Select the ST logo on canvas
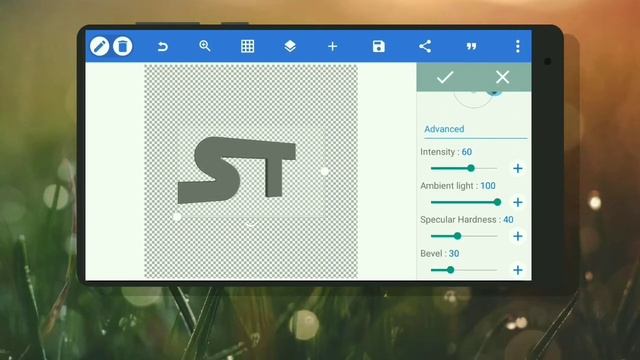Image resolution: width=640 pixels, height=360 pixels. [x=237, y=170]
